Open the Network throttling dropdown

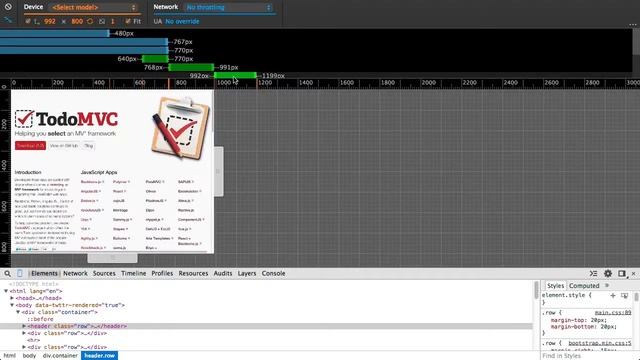tap(229, 7)
